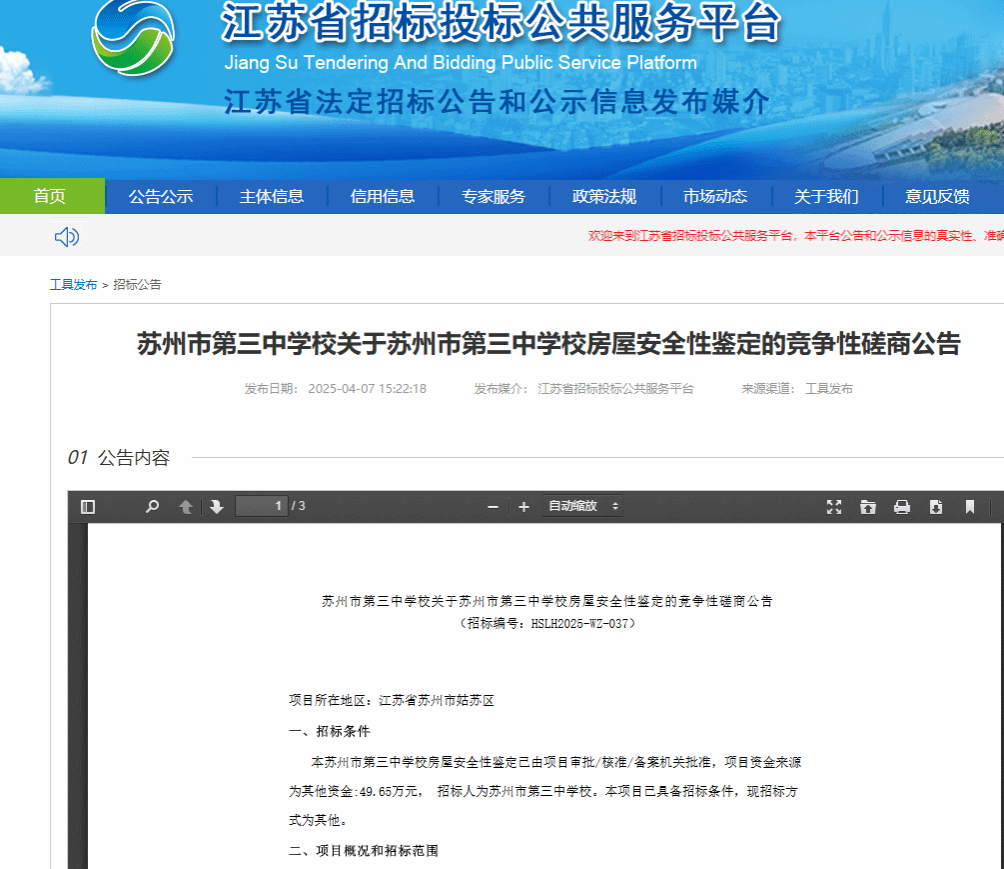Open a file in PDF viewer
1004x869 pixels.
868,507
